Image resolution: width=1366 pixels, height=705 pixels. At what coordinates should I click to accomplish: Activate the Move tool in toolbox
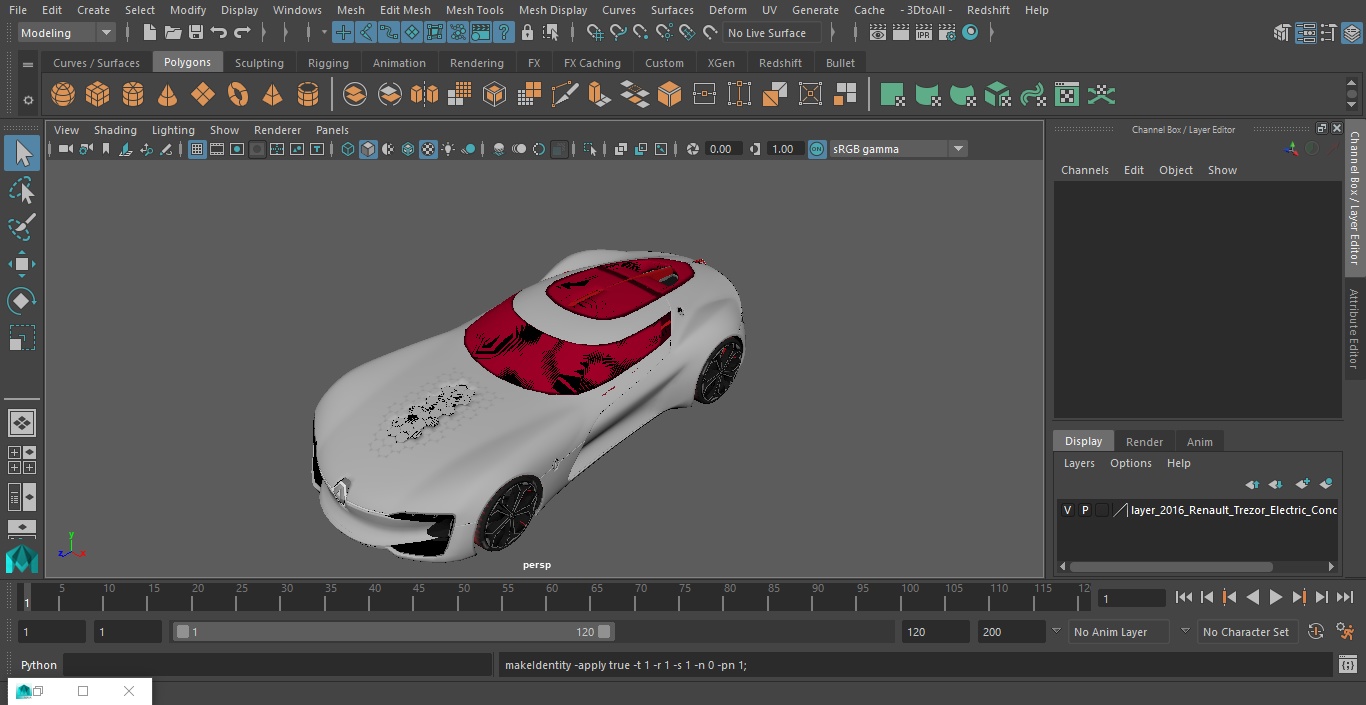pyautogui.click(x=22, y=264)
